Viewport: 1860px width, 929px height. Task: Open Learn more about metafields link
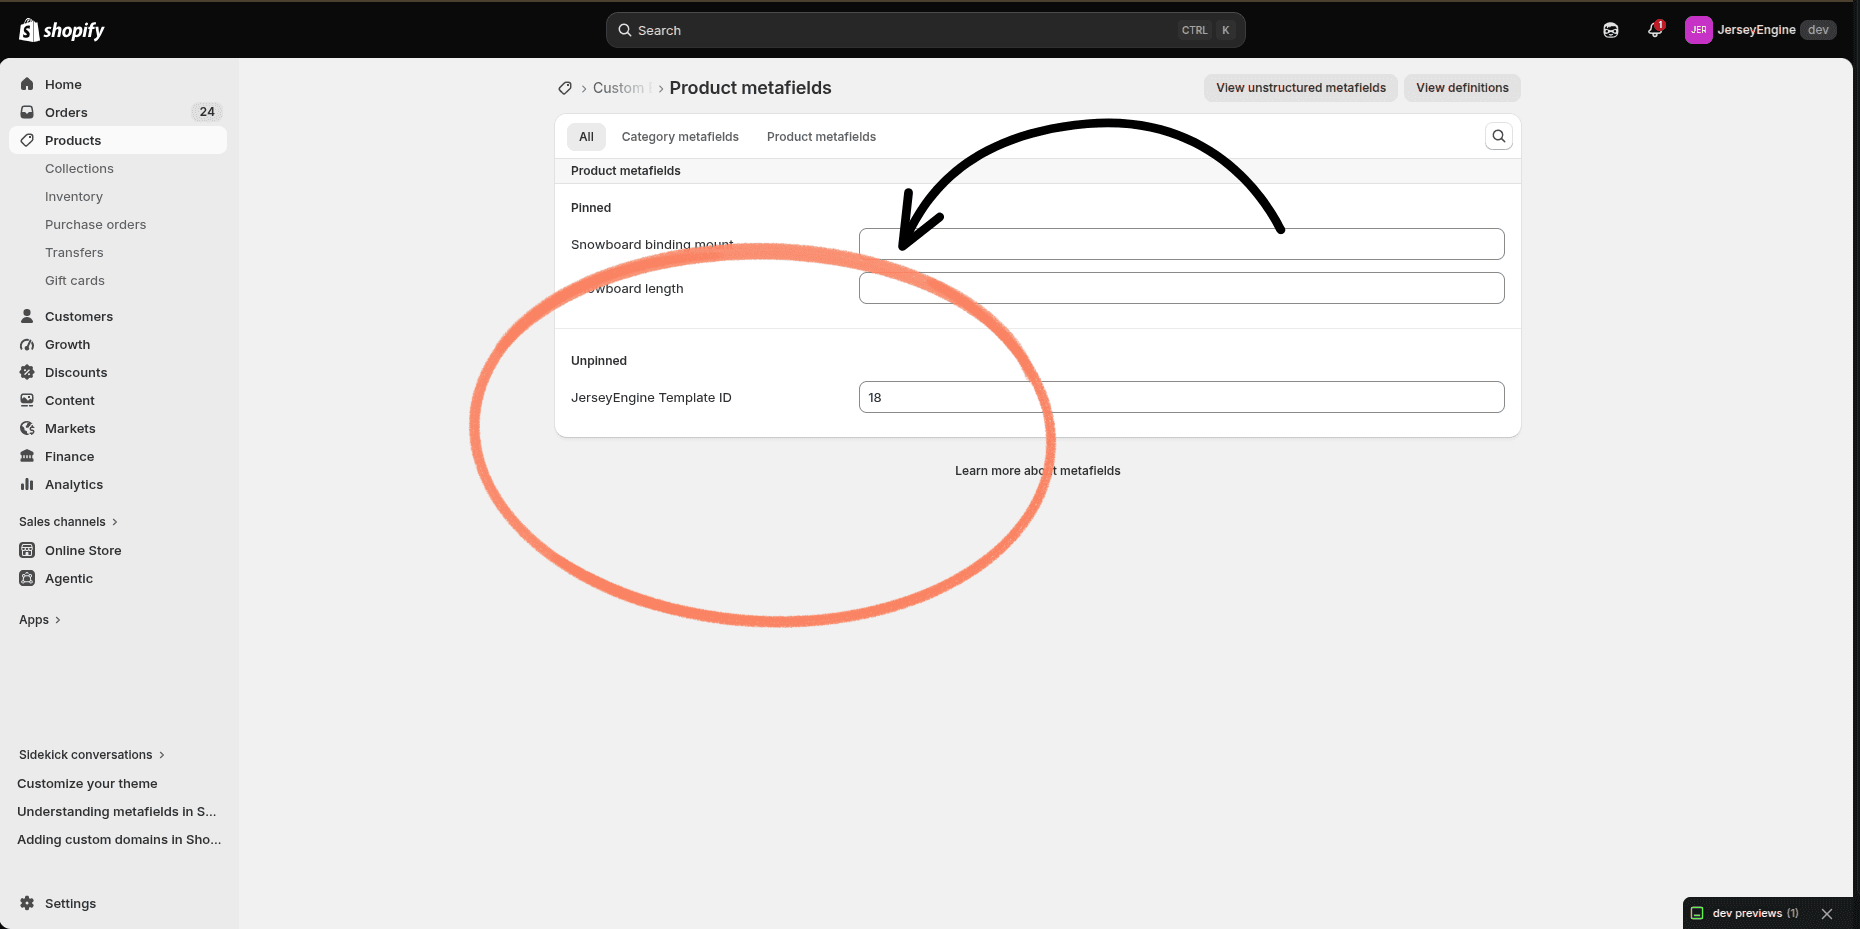[x=1038, y=471]
